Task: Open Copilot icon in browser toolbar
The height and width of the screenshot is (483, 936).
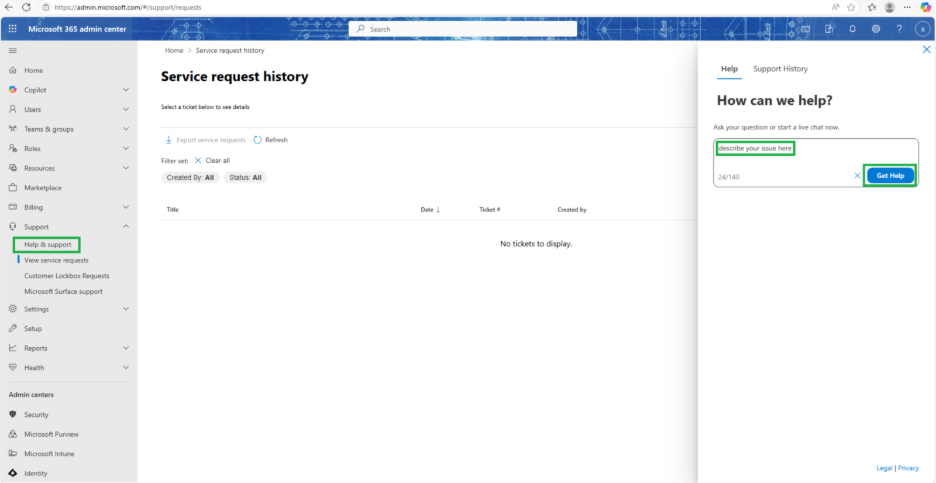Action: 925,7
